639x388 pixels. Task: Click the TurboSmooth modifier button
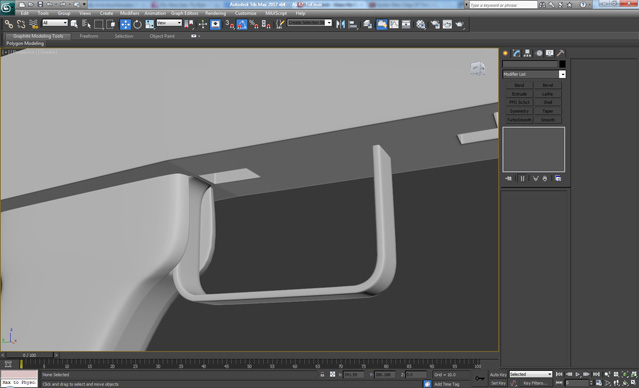pos(519,120)
